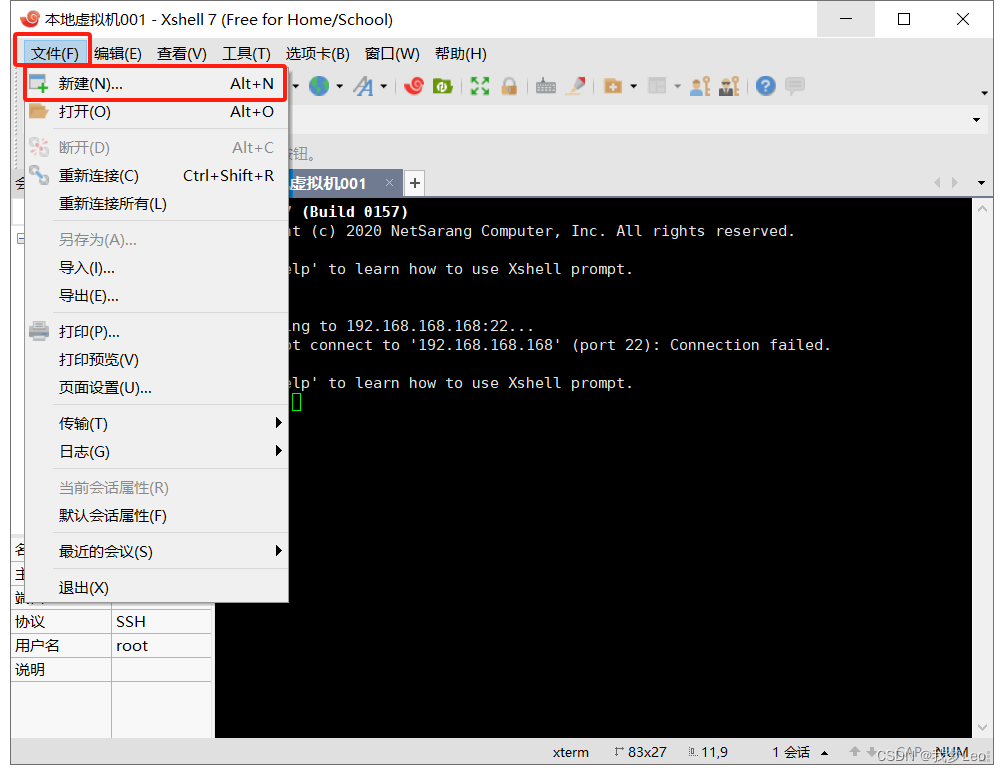1001x772 pixels.
Task: Click the new tab plus button
Action: point(414,183)
